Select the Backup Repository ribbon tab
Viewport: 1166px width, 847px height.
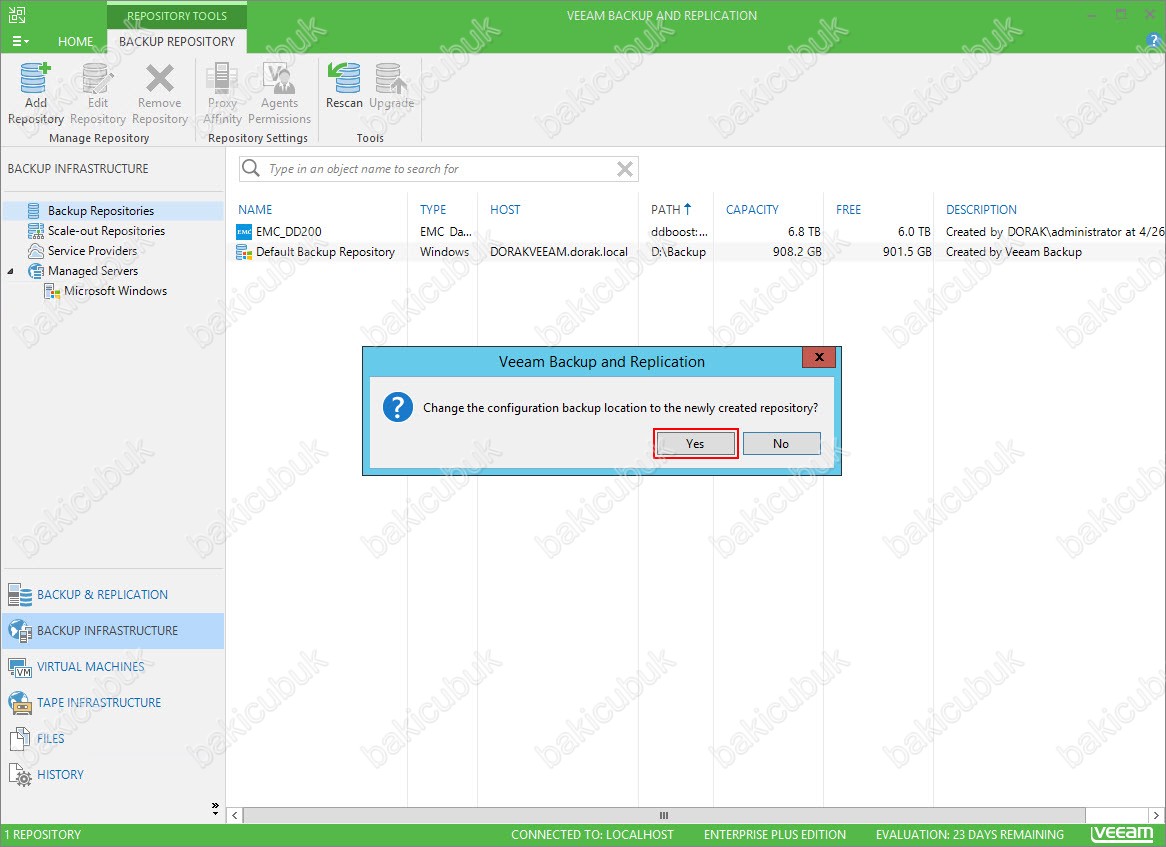pyautogui.click(x=177, y=42)
